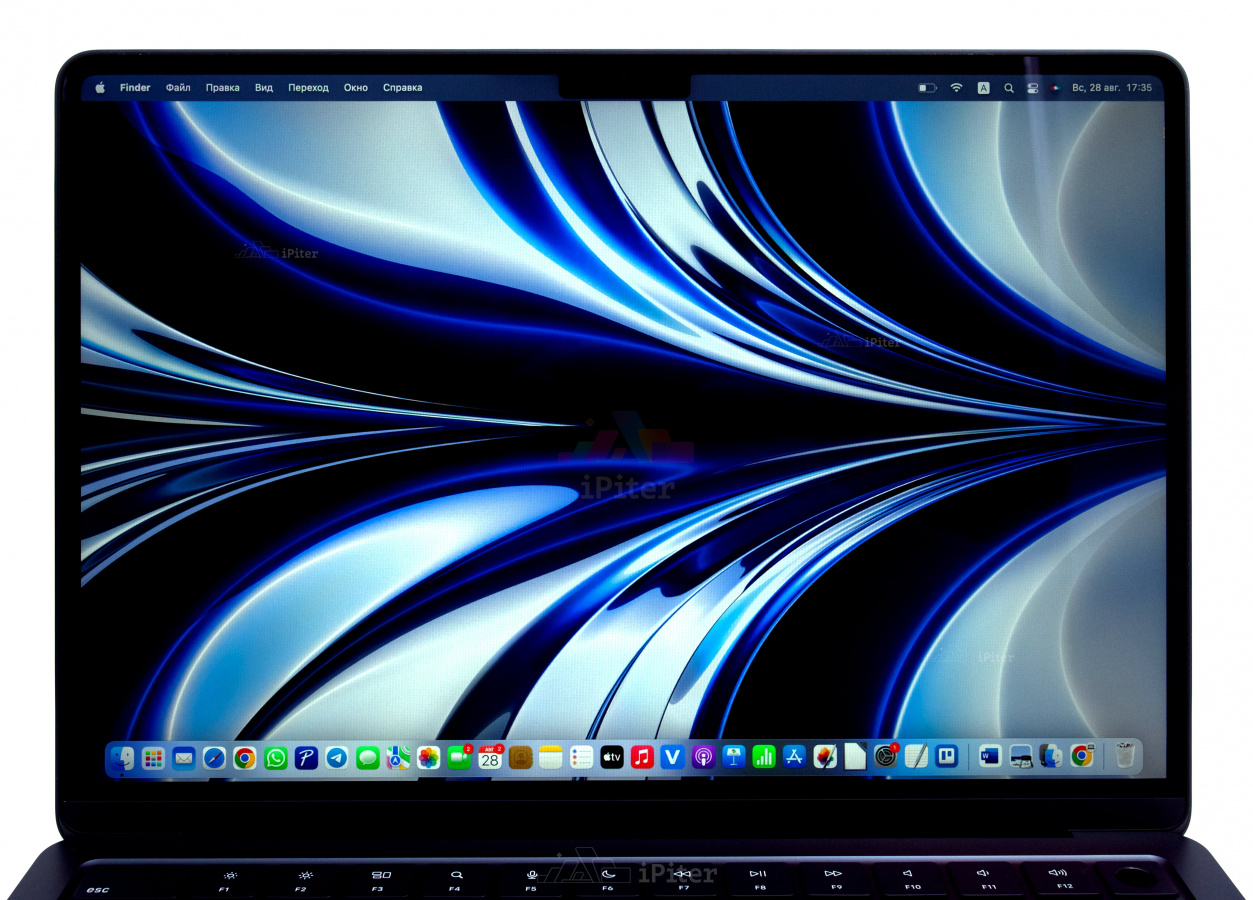Open the Окно menu
The width and height of the screenshot is (1253, 900).
[x=356, y=88]
